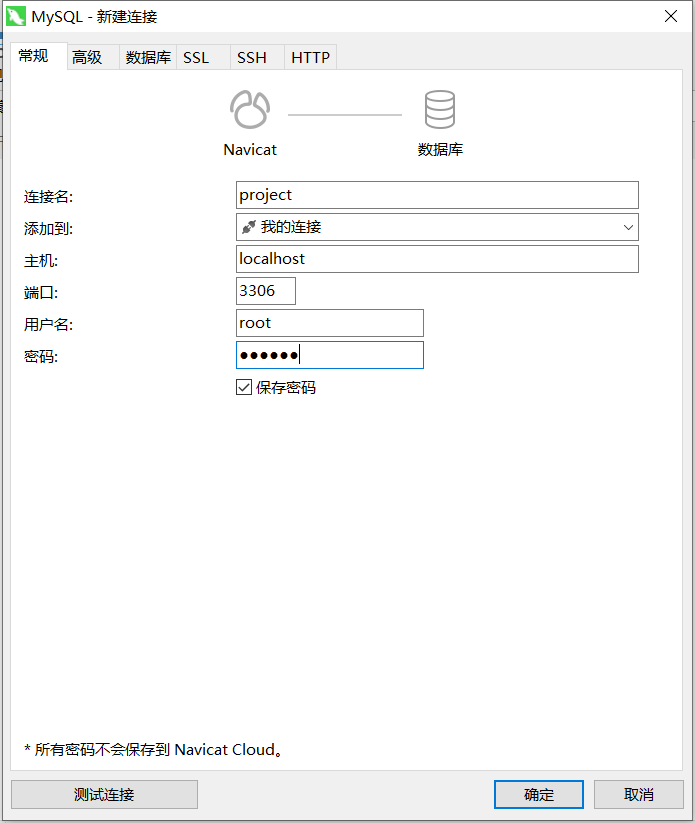Click the 测试连接 button

[x=104, y=794]
